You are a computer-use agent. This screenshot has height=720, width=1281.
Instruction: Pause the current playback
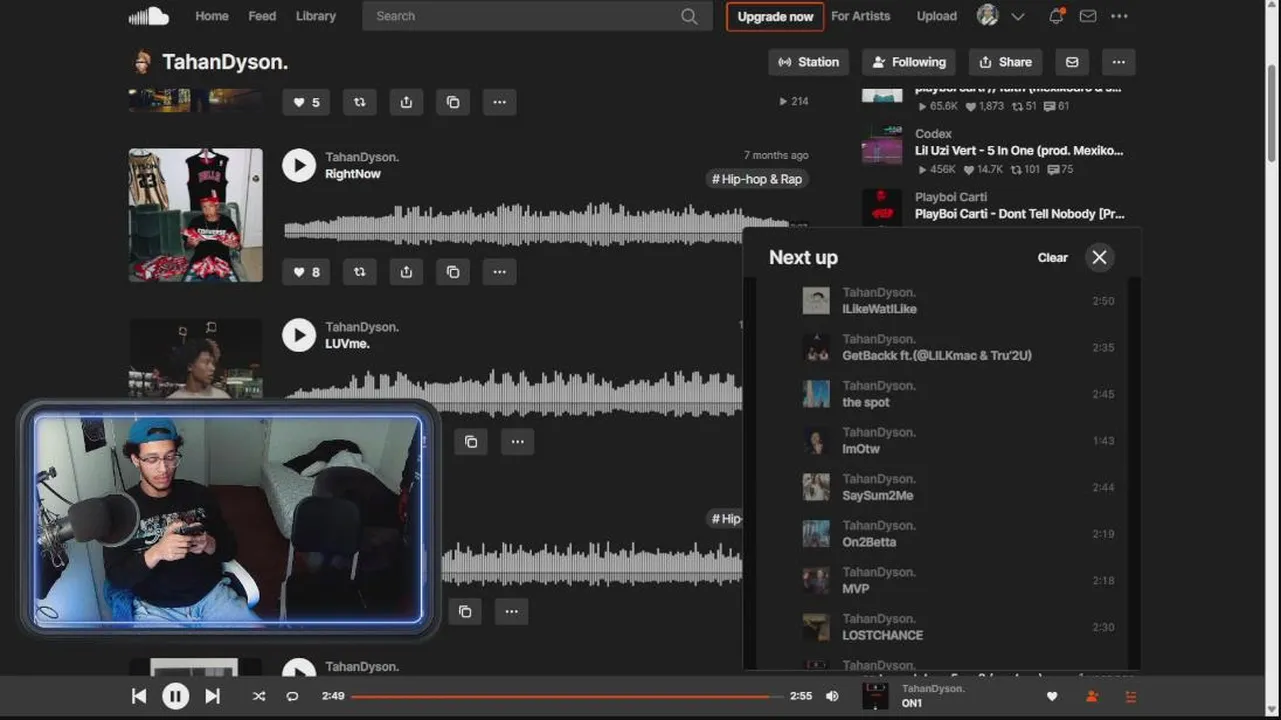(175, 696)
